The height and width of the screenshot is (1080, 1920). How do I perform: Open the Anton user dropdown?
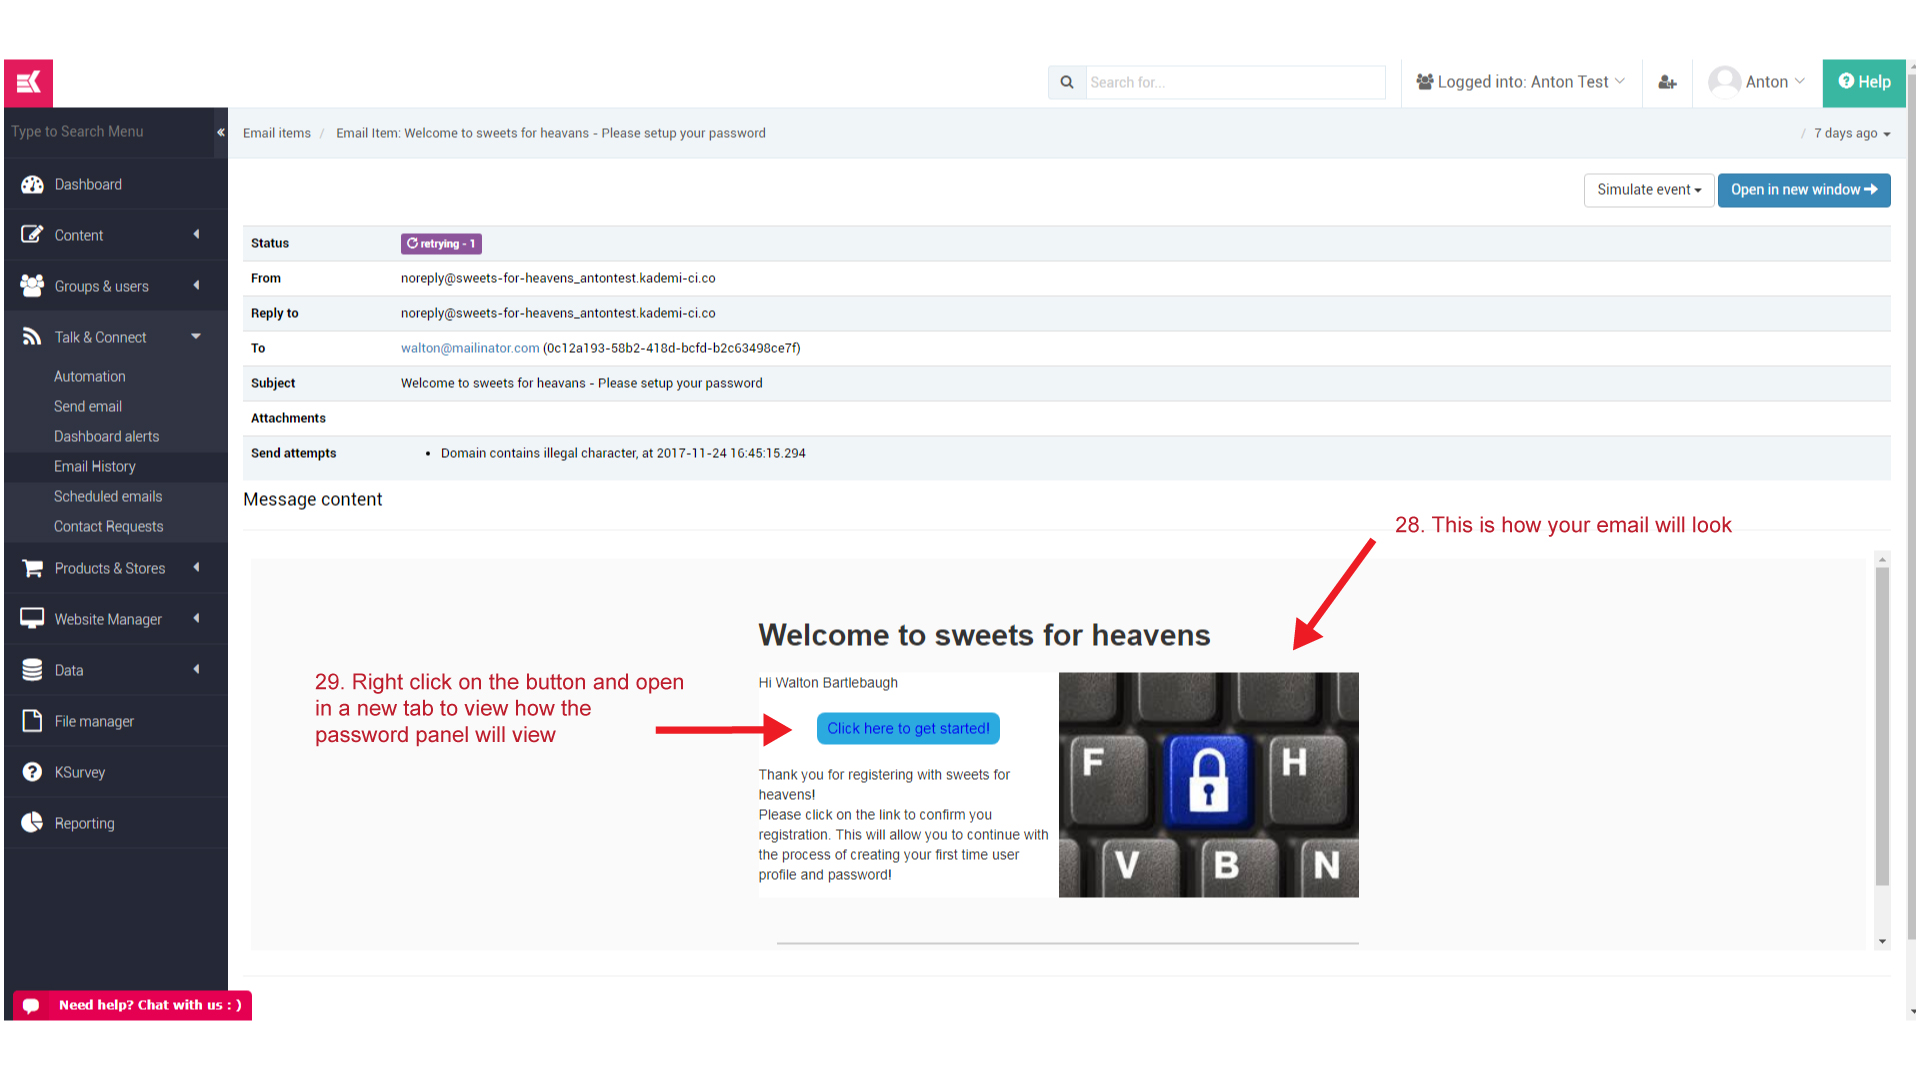(1757, 82)
